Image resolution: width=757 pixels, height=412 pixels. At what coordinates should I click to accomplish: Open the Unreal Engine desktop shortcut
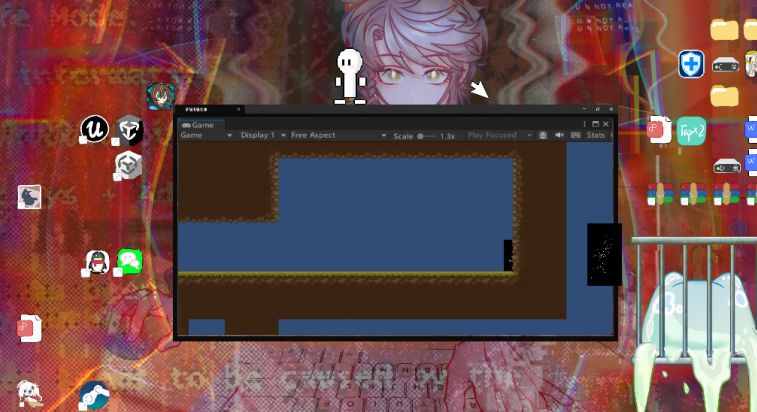(95, 129)
